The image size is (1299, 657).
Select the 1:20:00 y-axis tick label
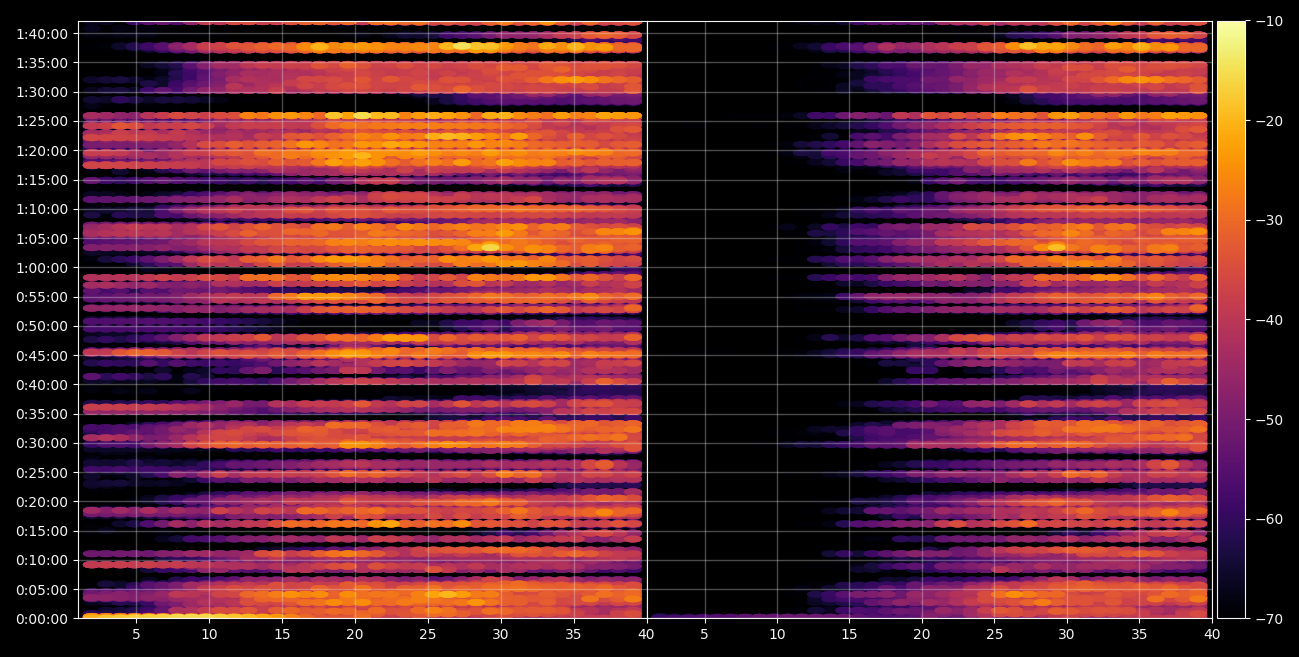(42, 151)
